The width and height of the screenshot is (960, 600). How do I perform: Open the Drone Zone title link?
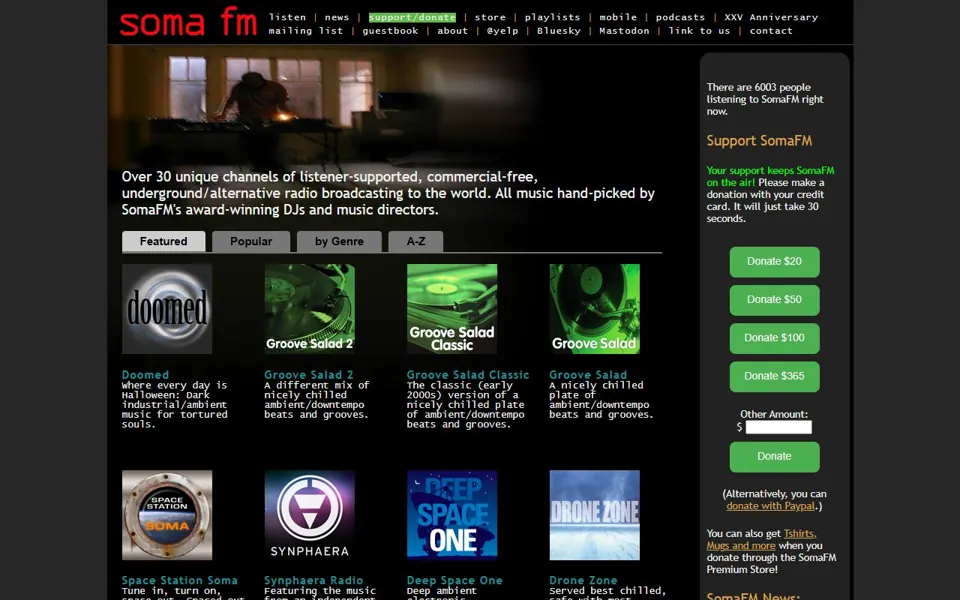(x=583, y=580)
